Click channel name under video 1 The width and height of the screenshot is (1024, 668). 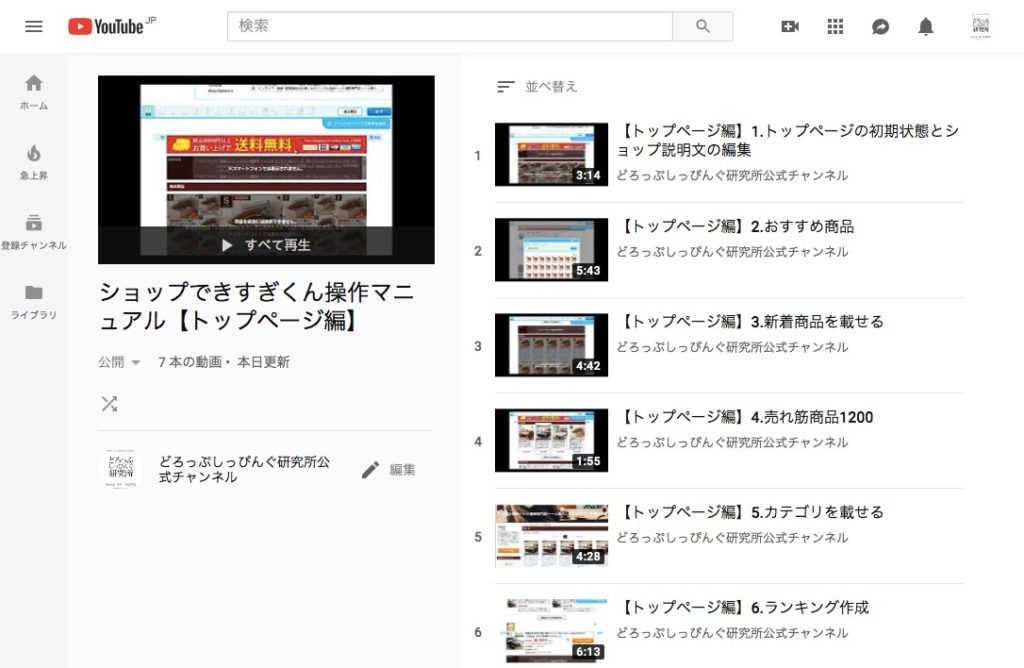pyautogui.click(x=732, y=175)
